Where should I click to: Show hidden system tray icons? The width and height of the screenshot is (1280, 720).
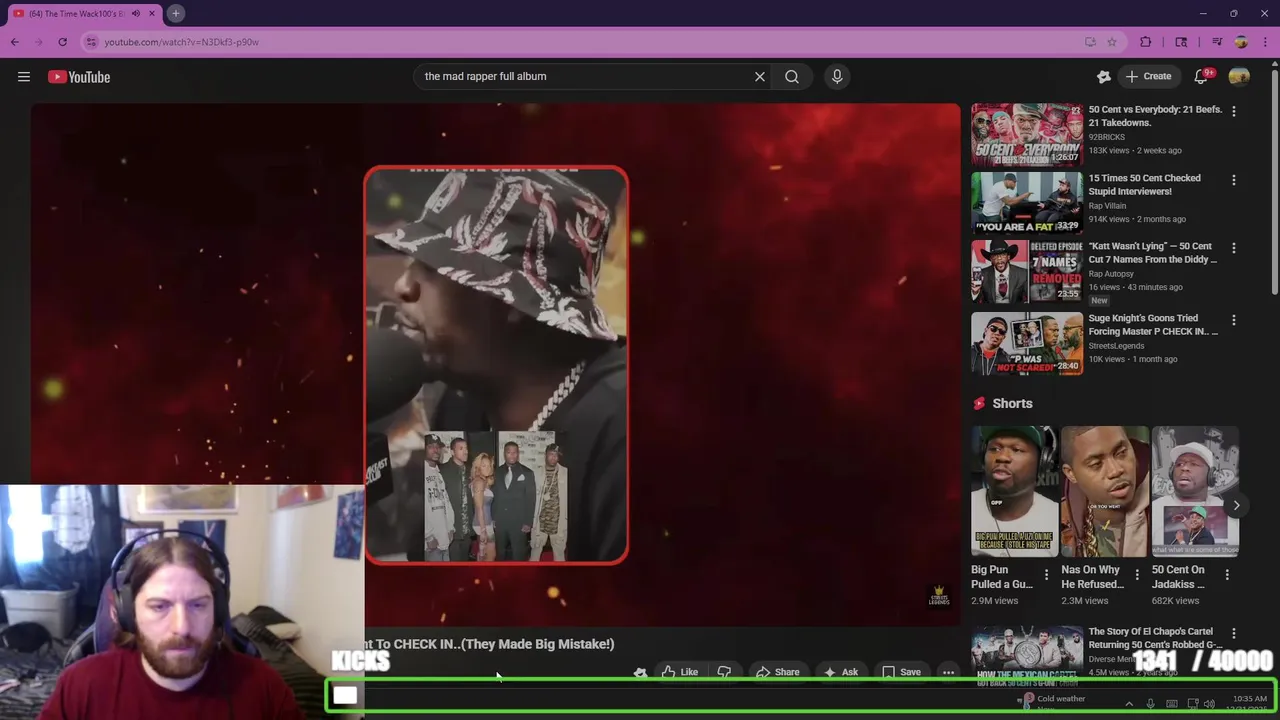(1129, 704)
